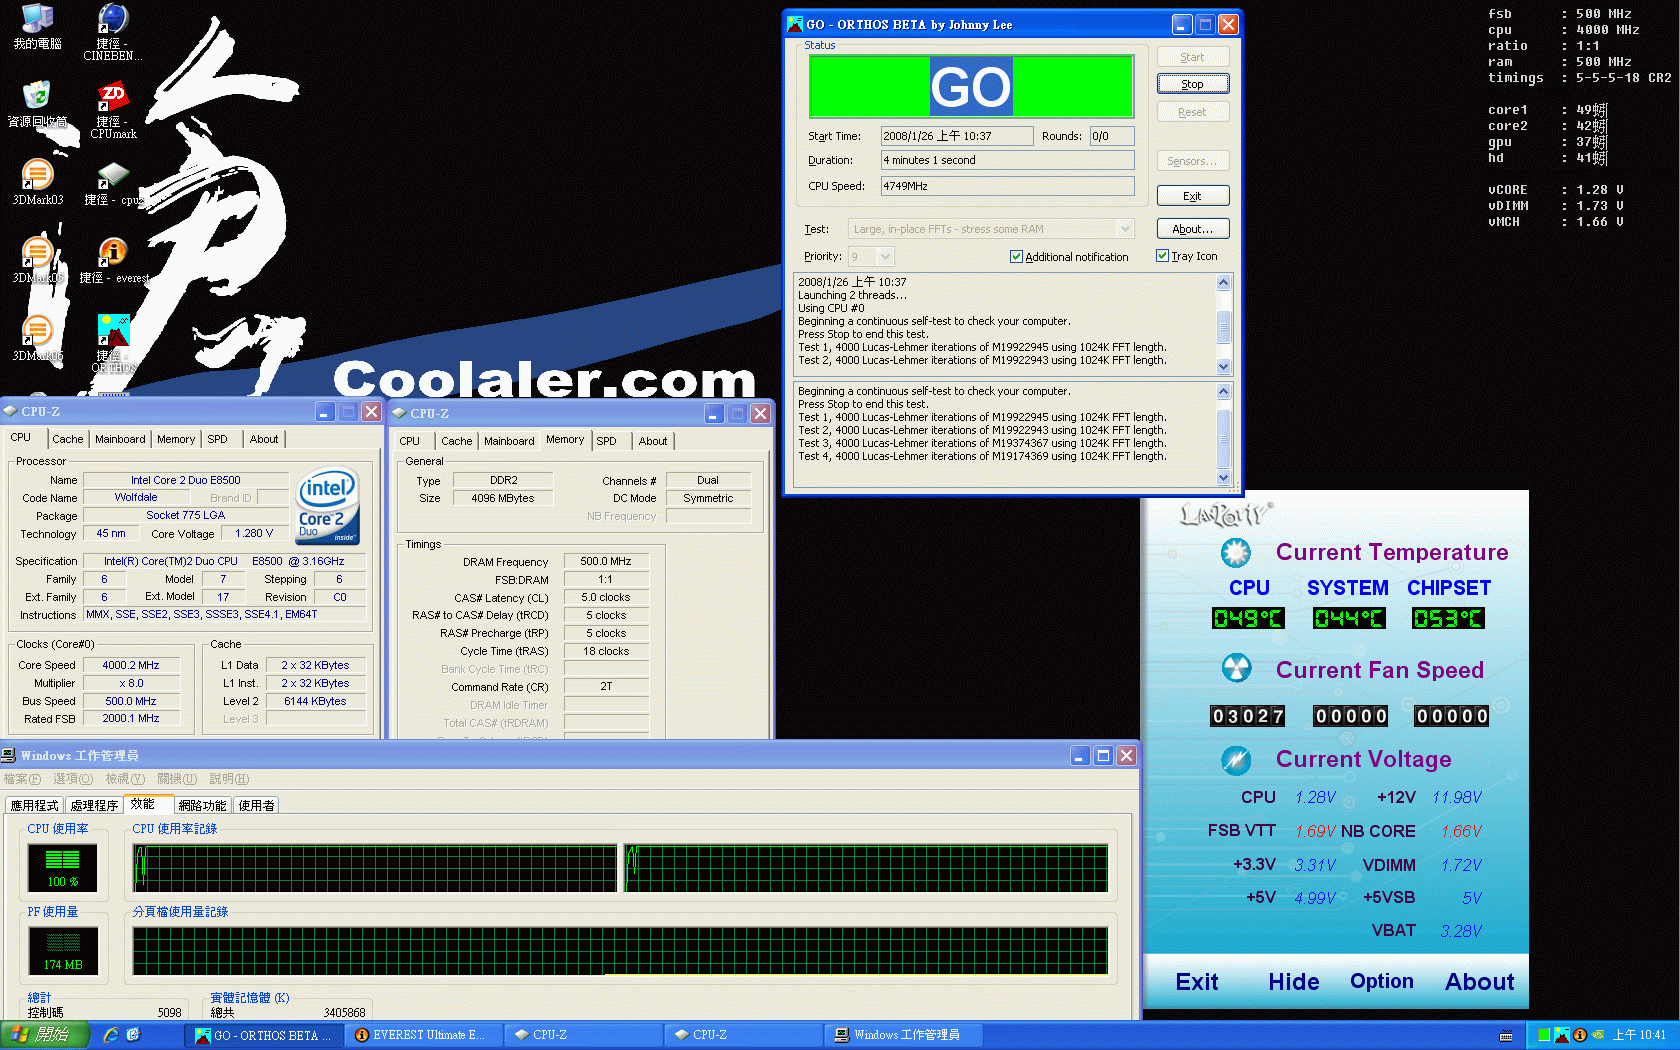Click the CPU temperature reading 049°C
1680x1050 pixels.
coord(1248,618)
